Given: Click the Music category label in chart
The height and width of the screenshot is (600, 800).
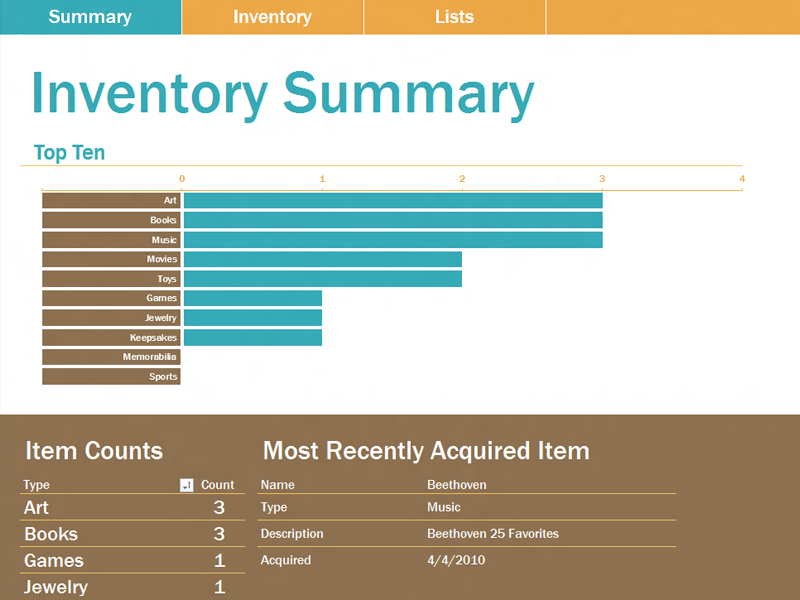Looking at the screenshot, I should [111, 240].
